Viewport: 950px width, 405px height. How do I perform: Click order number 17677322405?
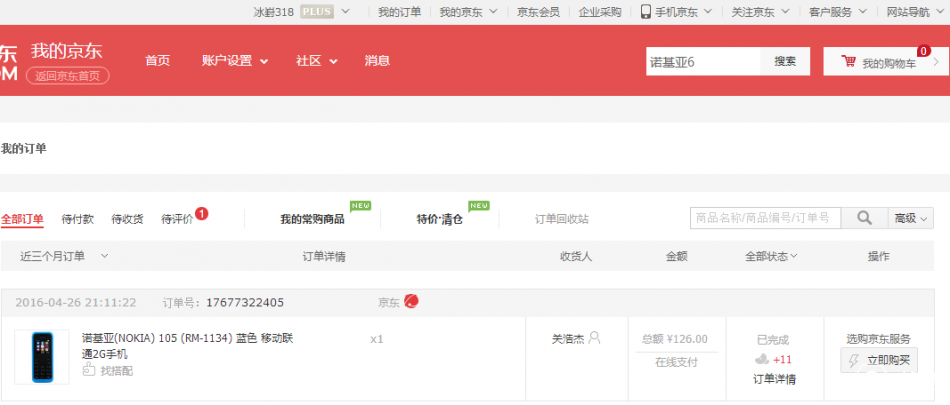point(245,302)
